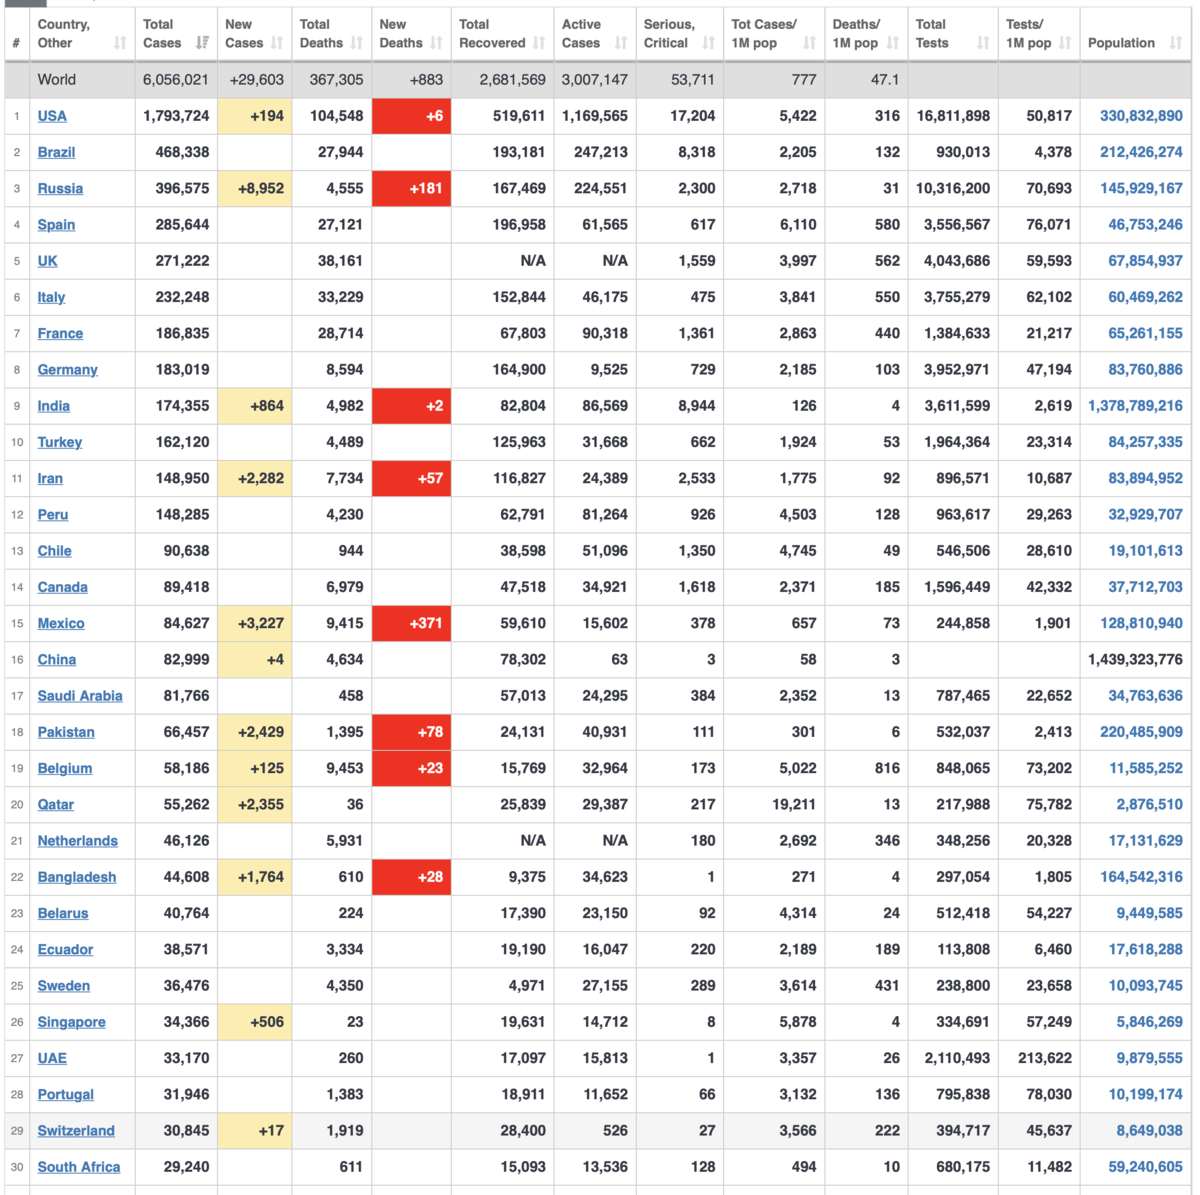The width and height of the screenshot is (1200, 1195).
Task: Open the Iran country link
Action: point(50,478)
